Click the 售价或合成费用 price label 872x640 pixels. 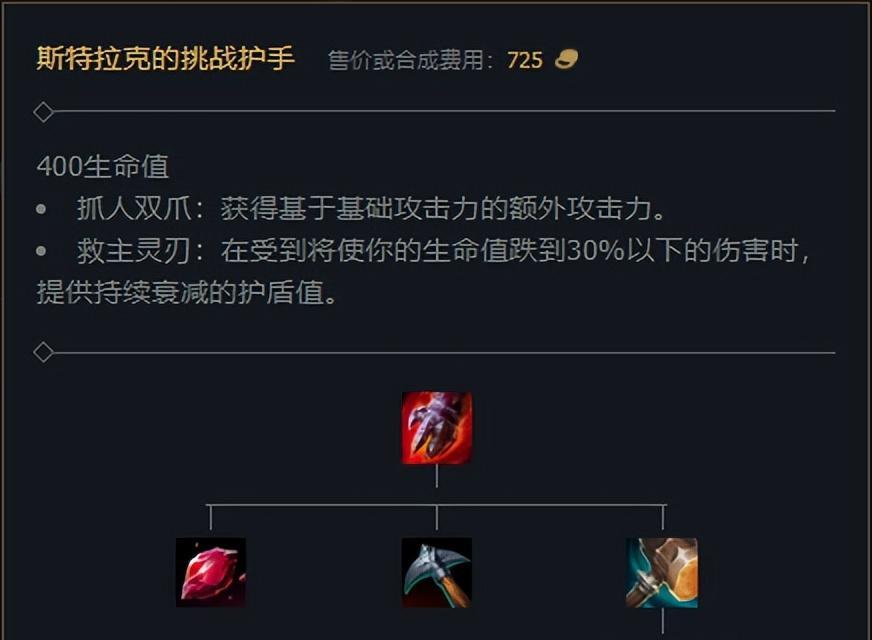[x=405, y=60]
